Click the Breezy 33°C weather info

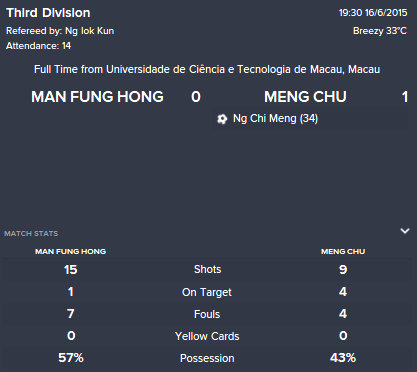(x=380, y=31)
